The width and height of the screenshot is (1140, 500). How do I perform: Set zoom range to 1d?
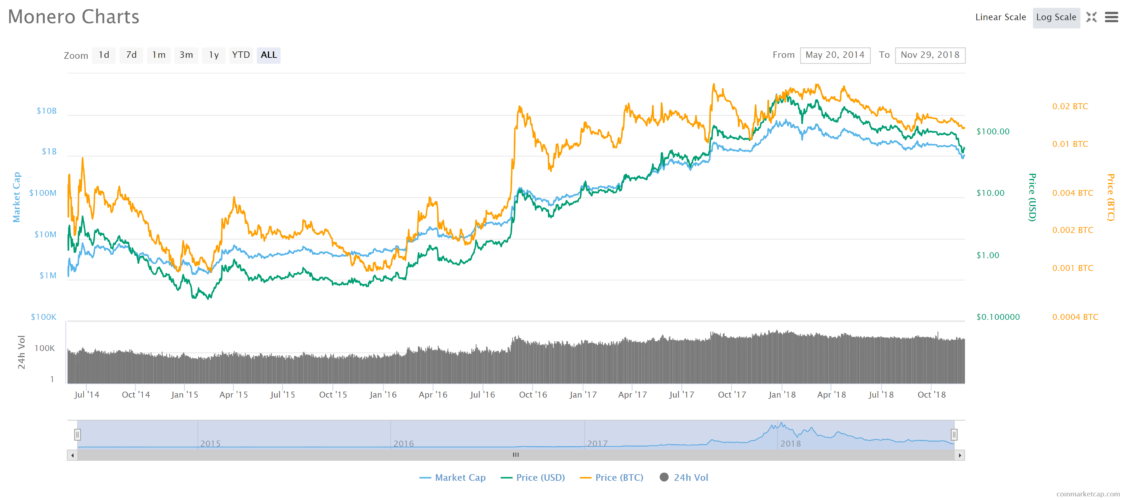[x=104, y=55]
